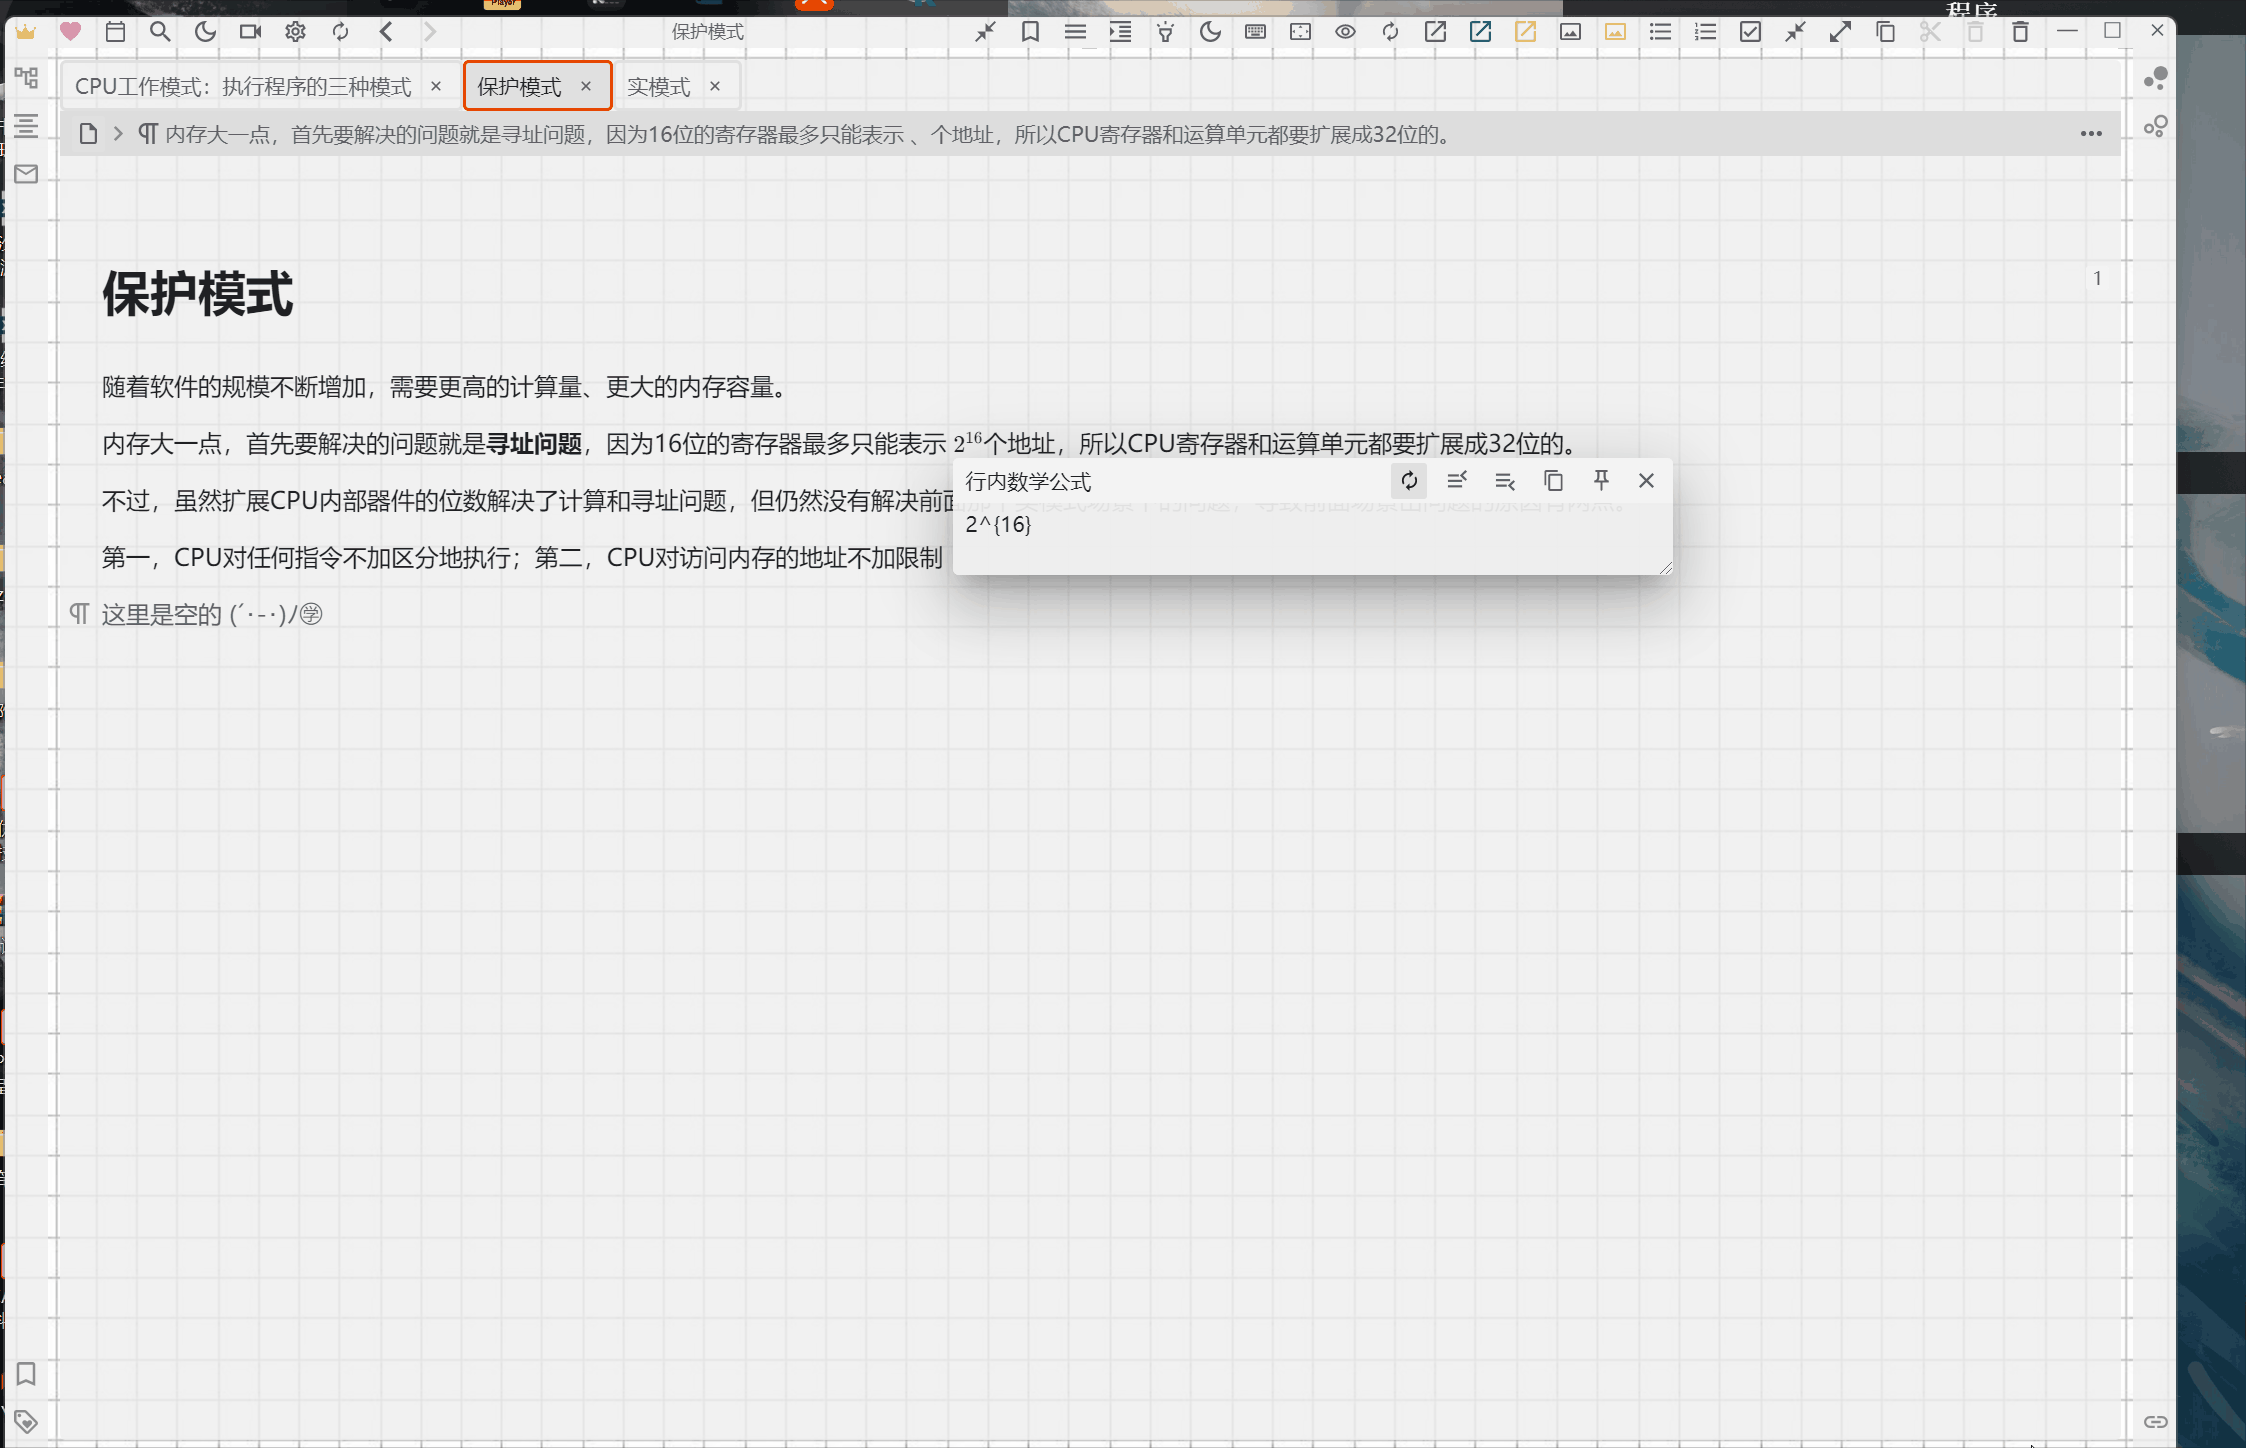The width and height of the screenshot is (2246, 1448).
Task: Enable bullet list formatting
Action: click(x=1659, y=31)
